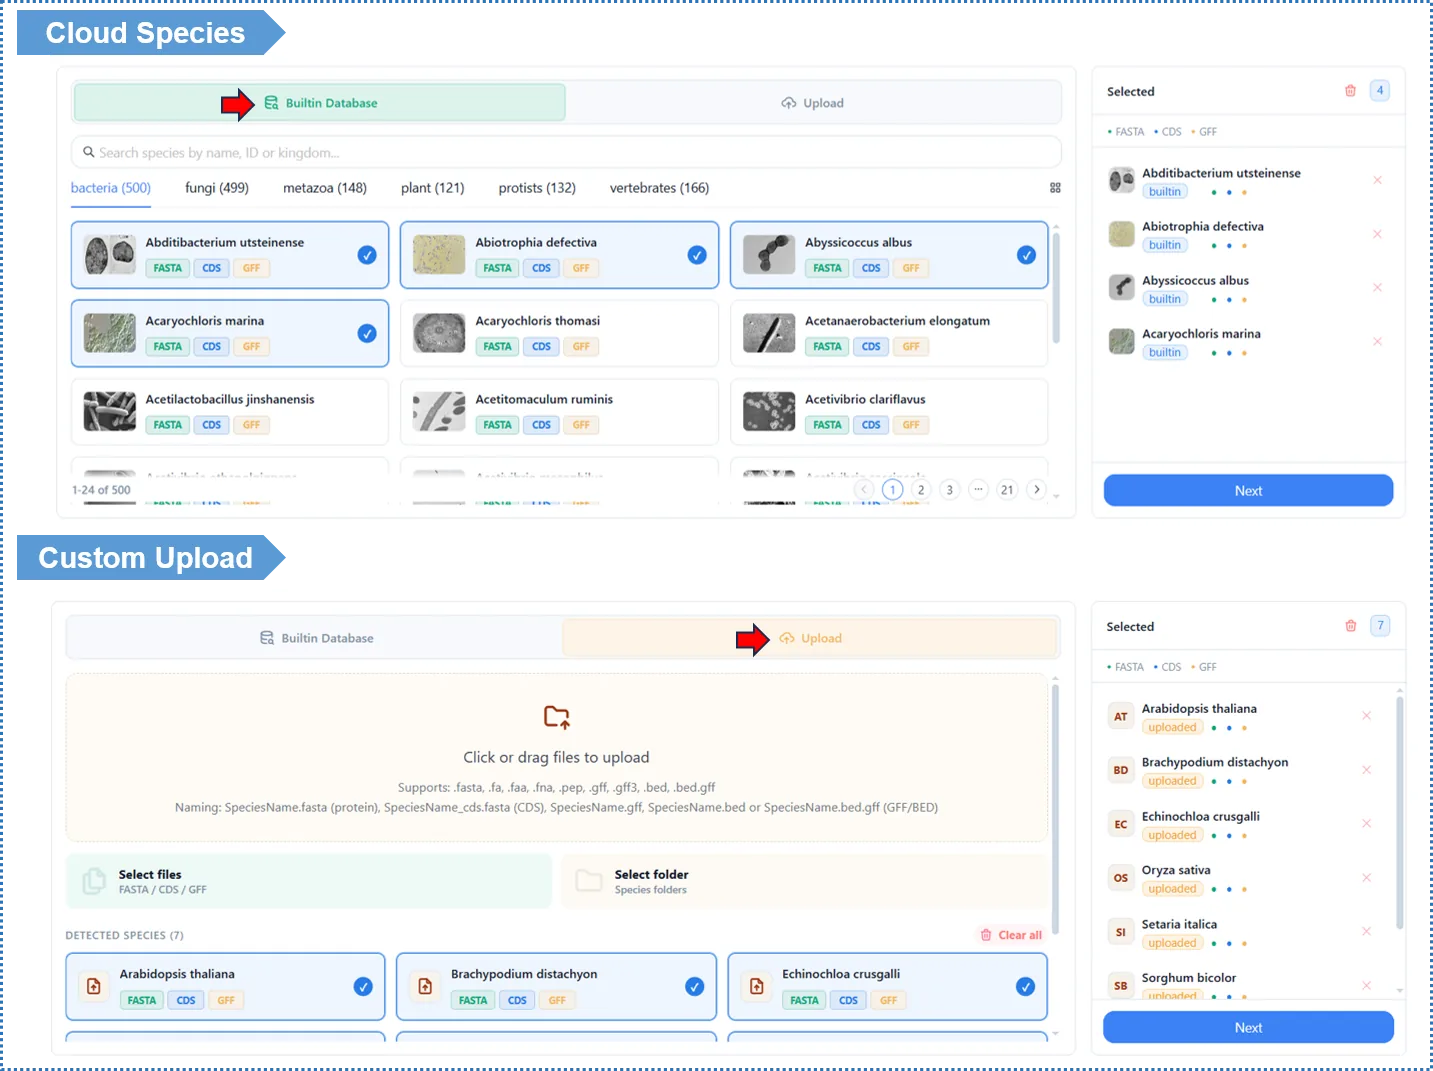
Task: Click scrollbar of custom upload area
Action: tap(1055, 810)
